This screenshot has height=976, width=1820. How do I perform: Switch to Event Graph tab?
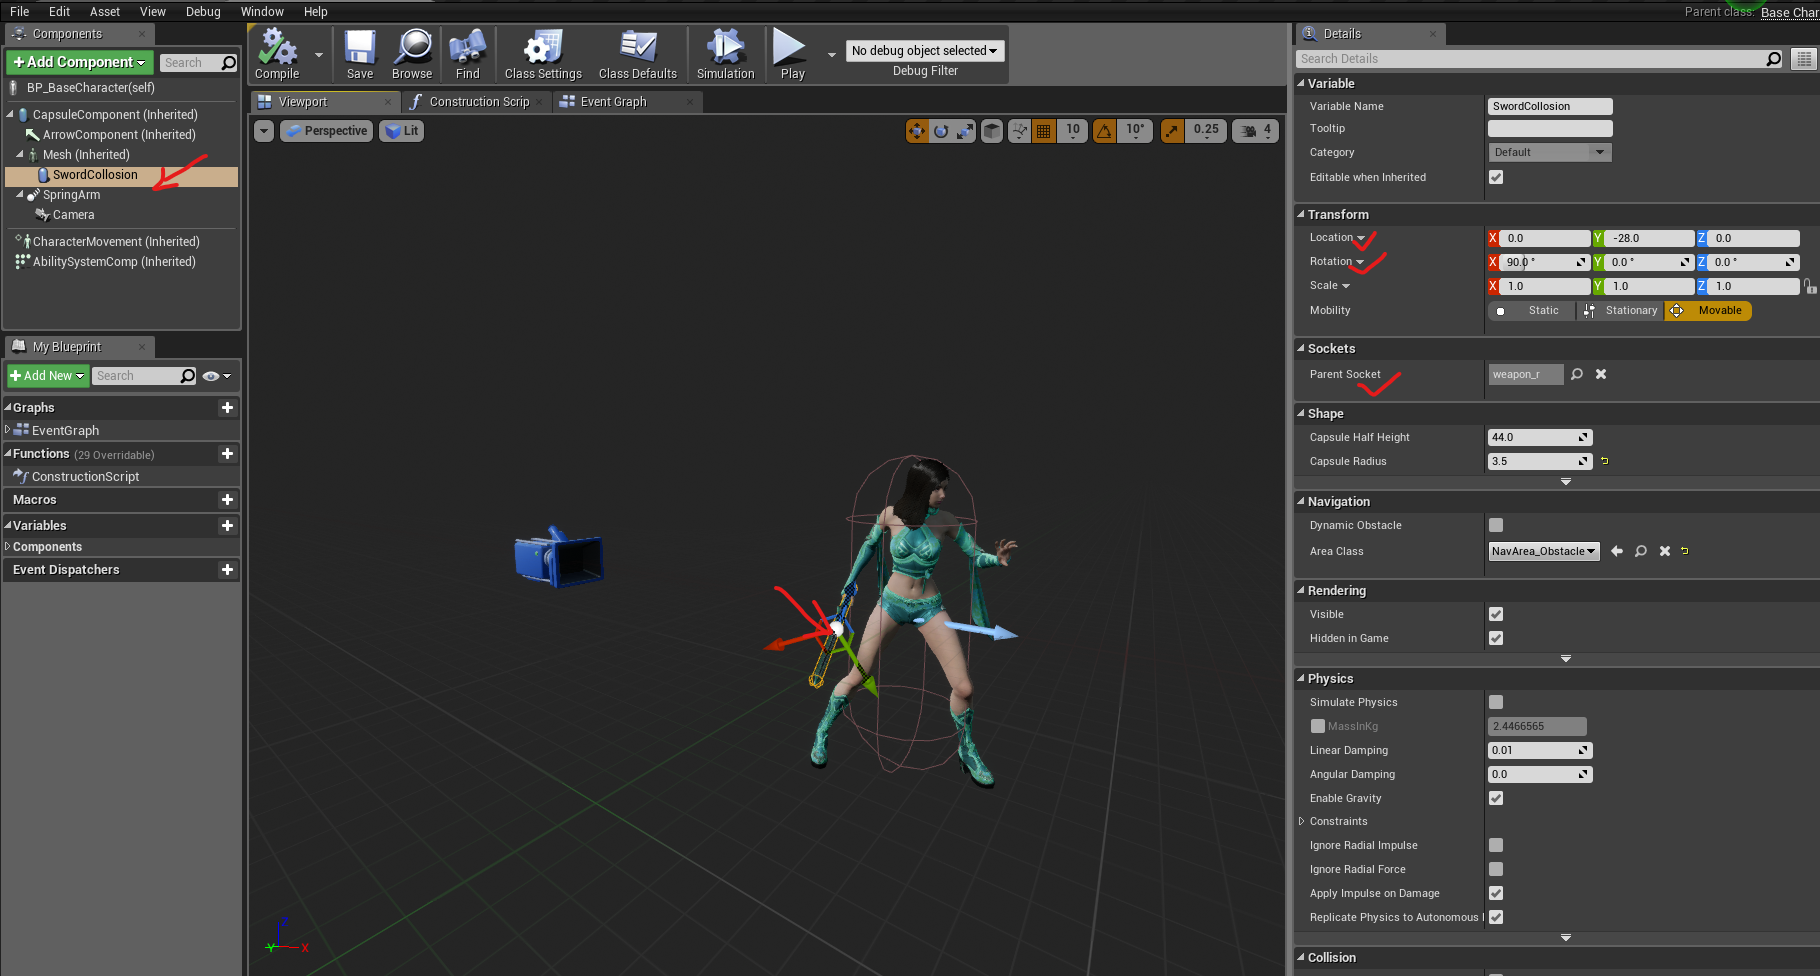point(626,102)
